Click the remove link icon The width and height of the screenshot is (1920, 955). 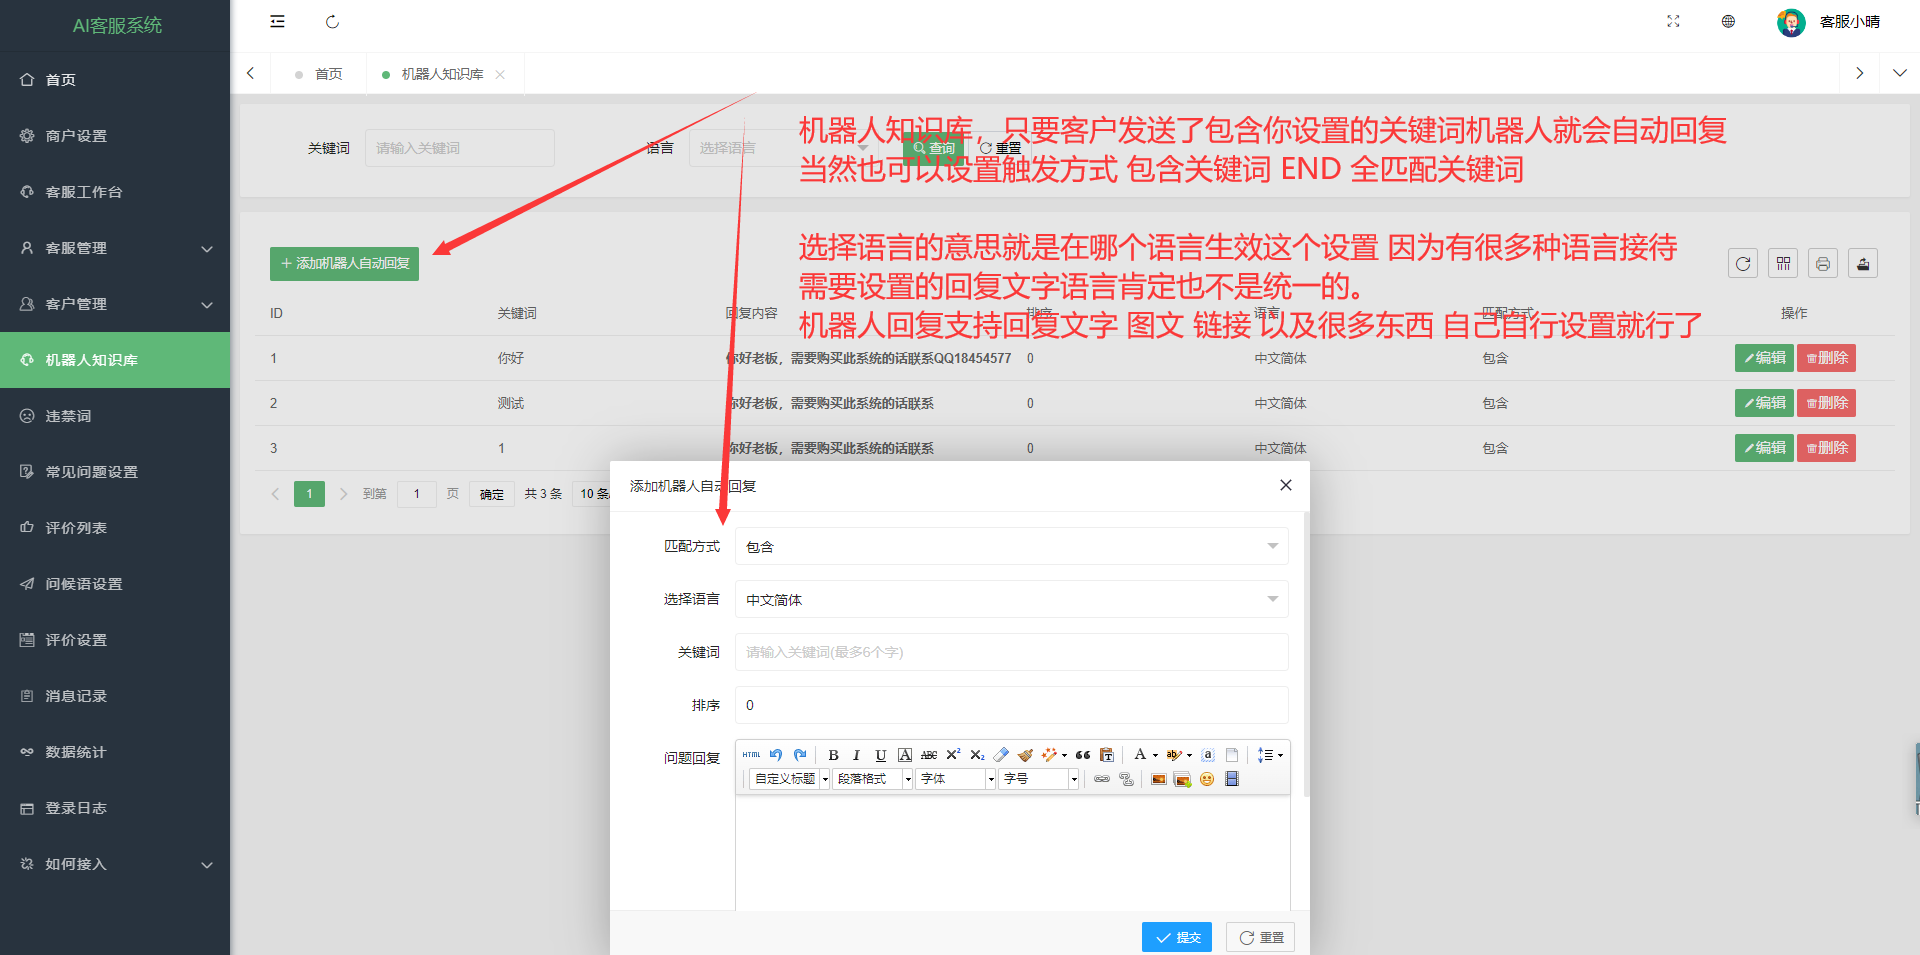pos(1126,779)
